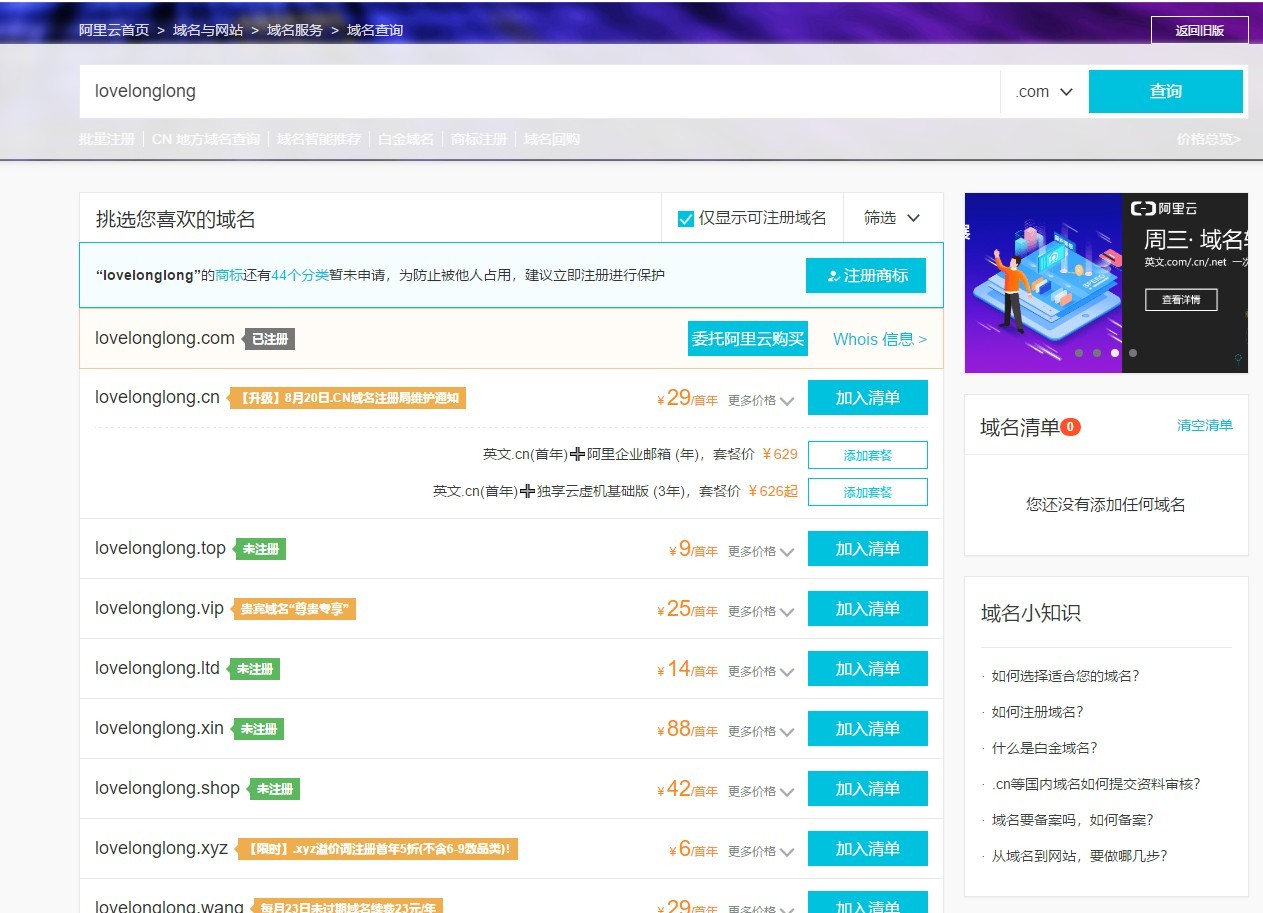This screenshot has height=913, width=1263.
Task: Uncheck 仅显示可注册域名 checkbox
Action: (x=685, y=217)
